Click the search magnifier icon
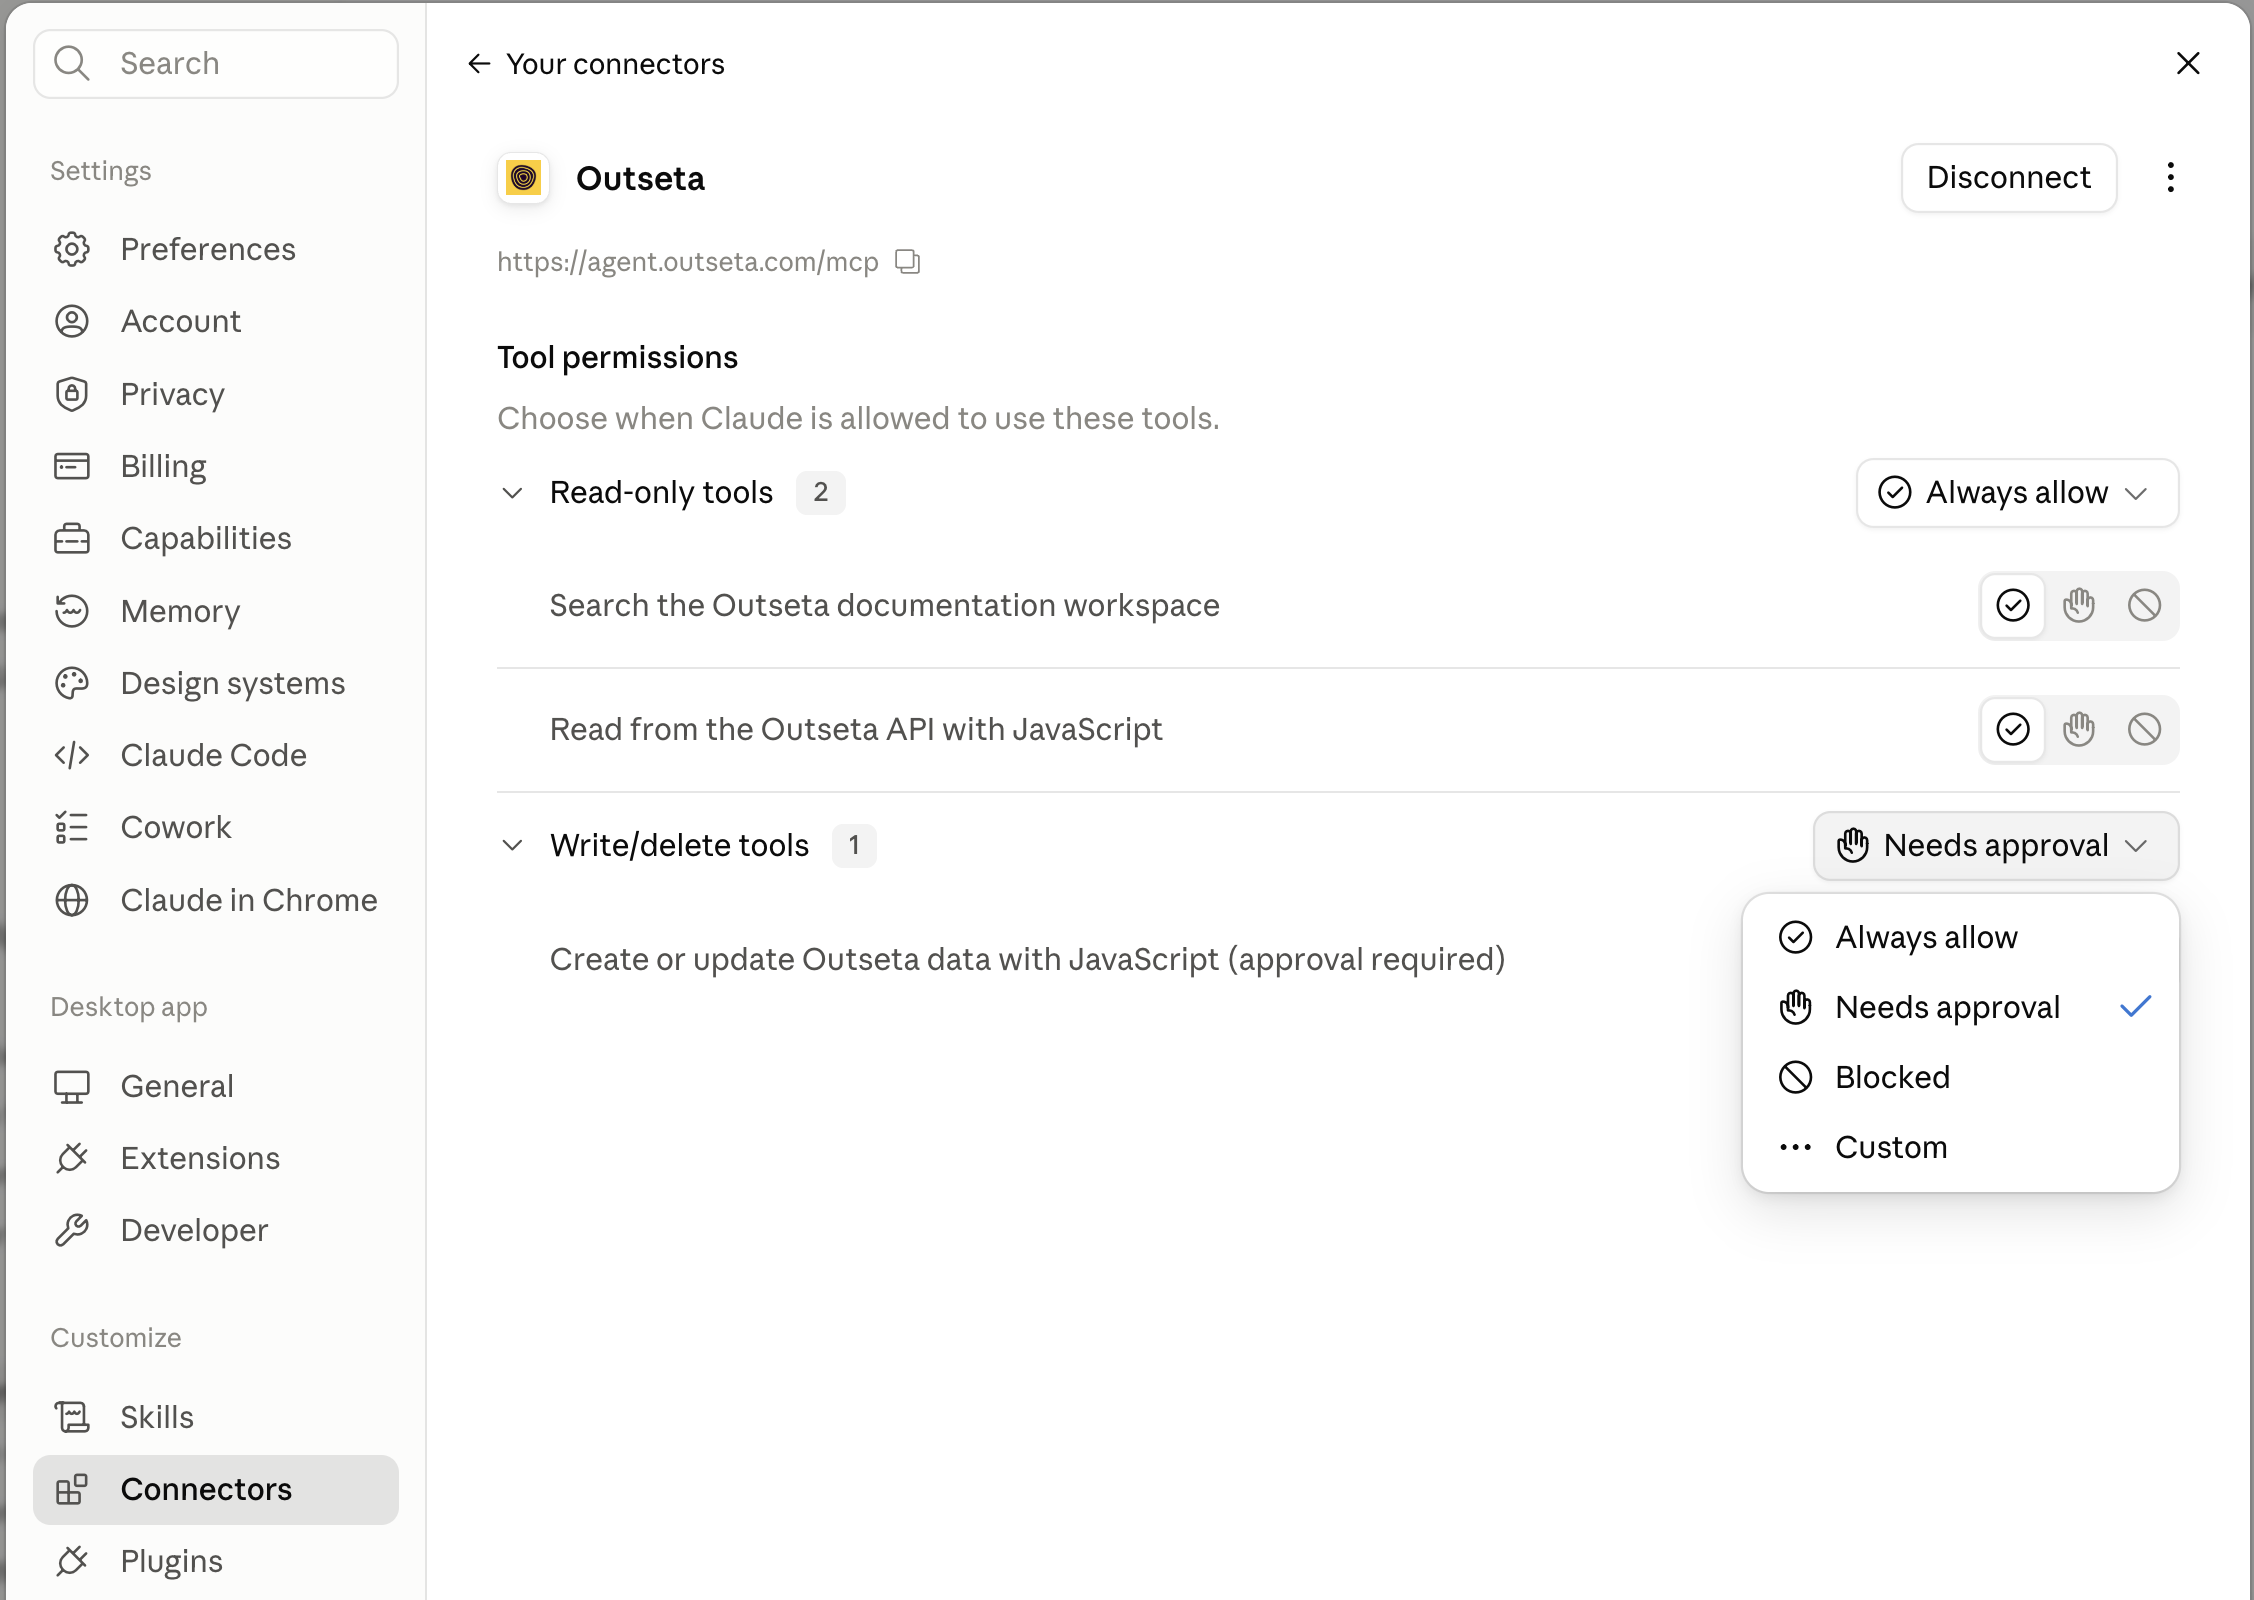 point(72,63)
